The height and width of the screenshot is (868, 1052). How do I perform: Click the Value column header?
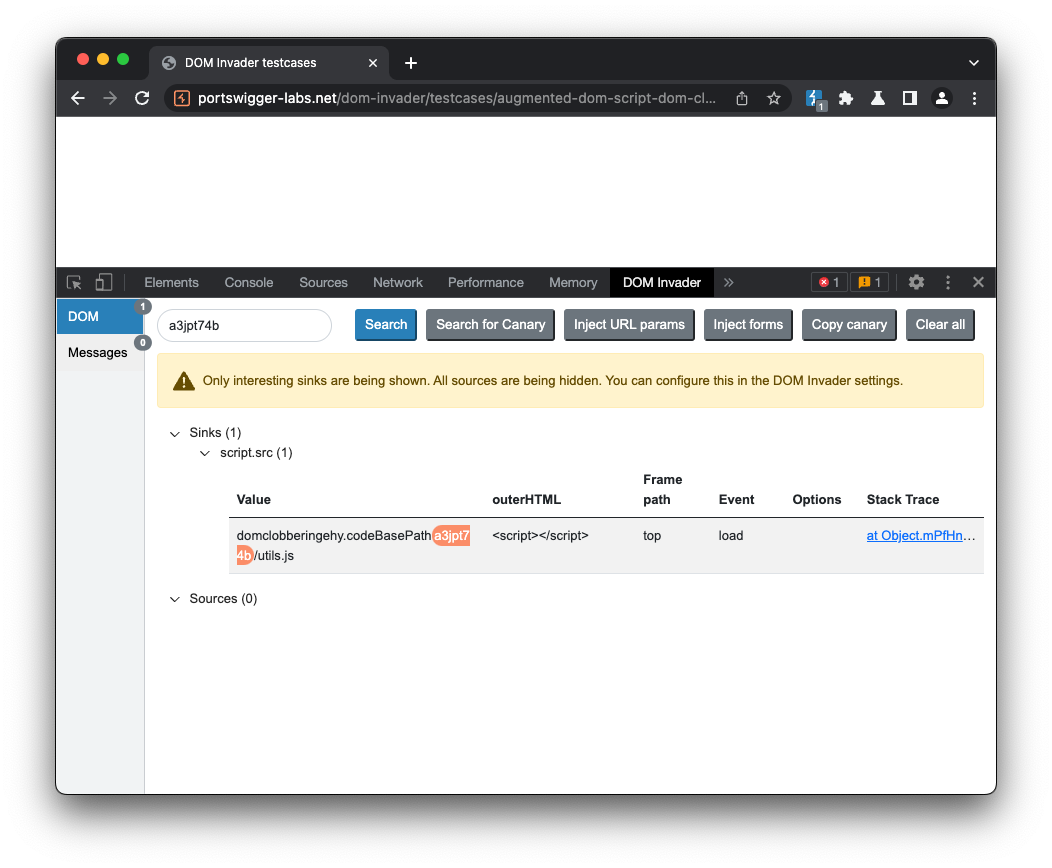(254, 500)
